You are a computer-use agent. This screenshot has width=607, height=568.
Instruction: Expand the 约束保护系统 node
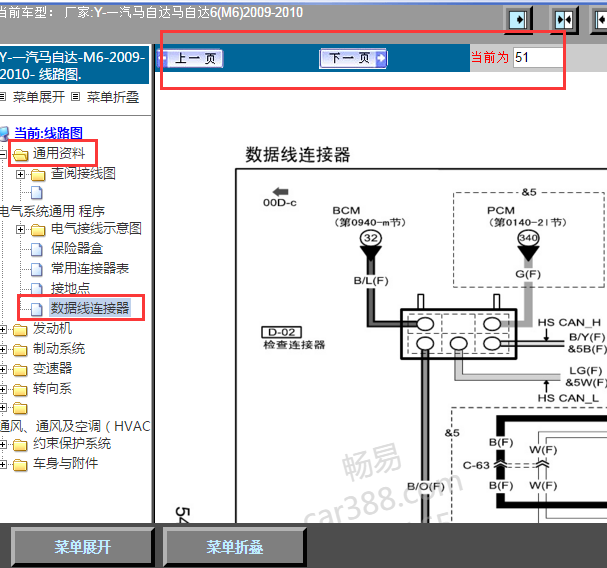click(3, 445)
